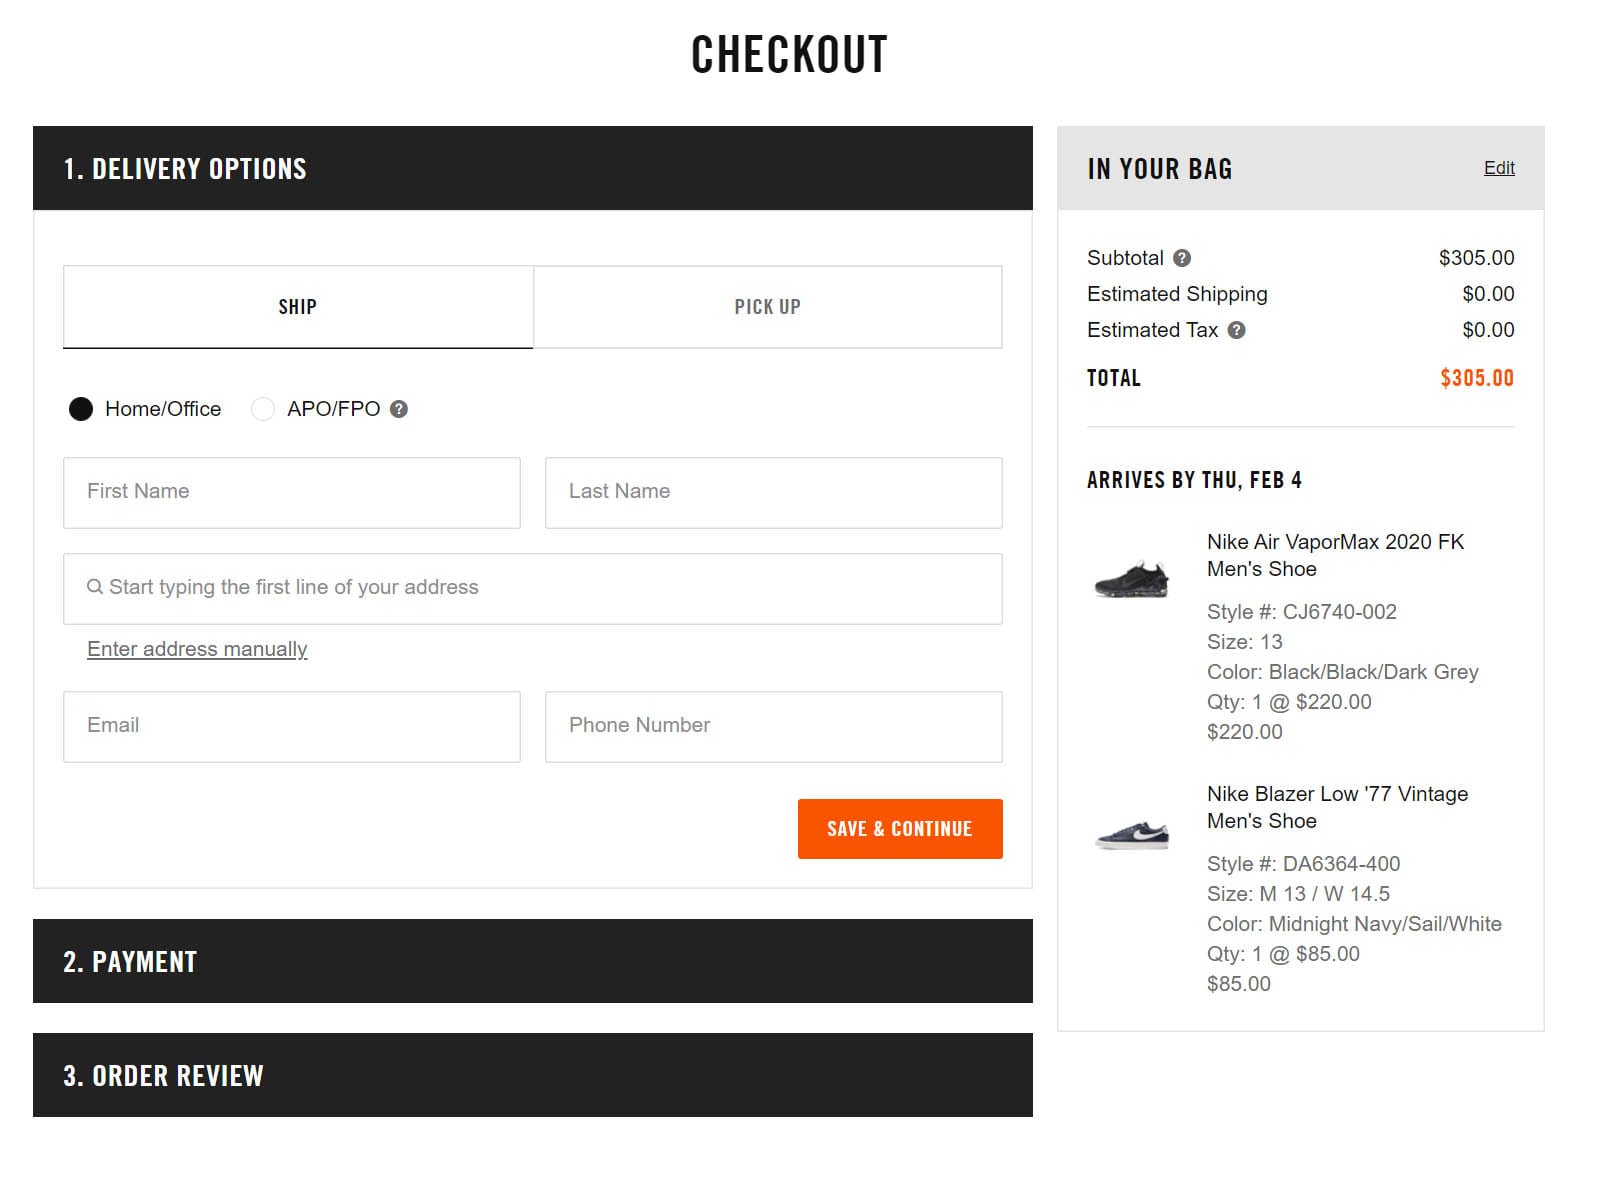Click the Phone Number input field
The width and height of the screenshot is (1600, 1202).
[x=774, y=727]
